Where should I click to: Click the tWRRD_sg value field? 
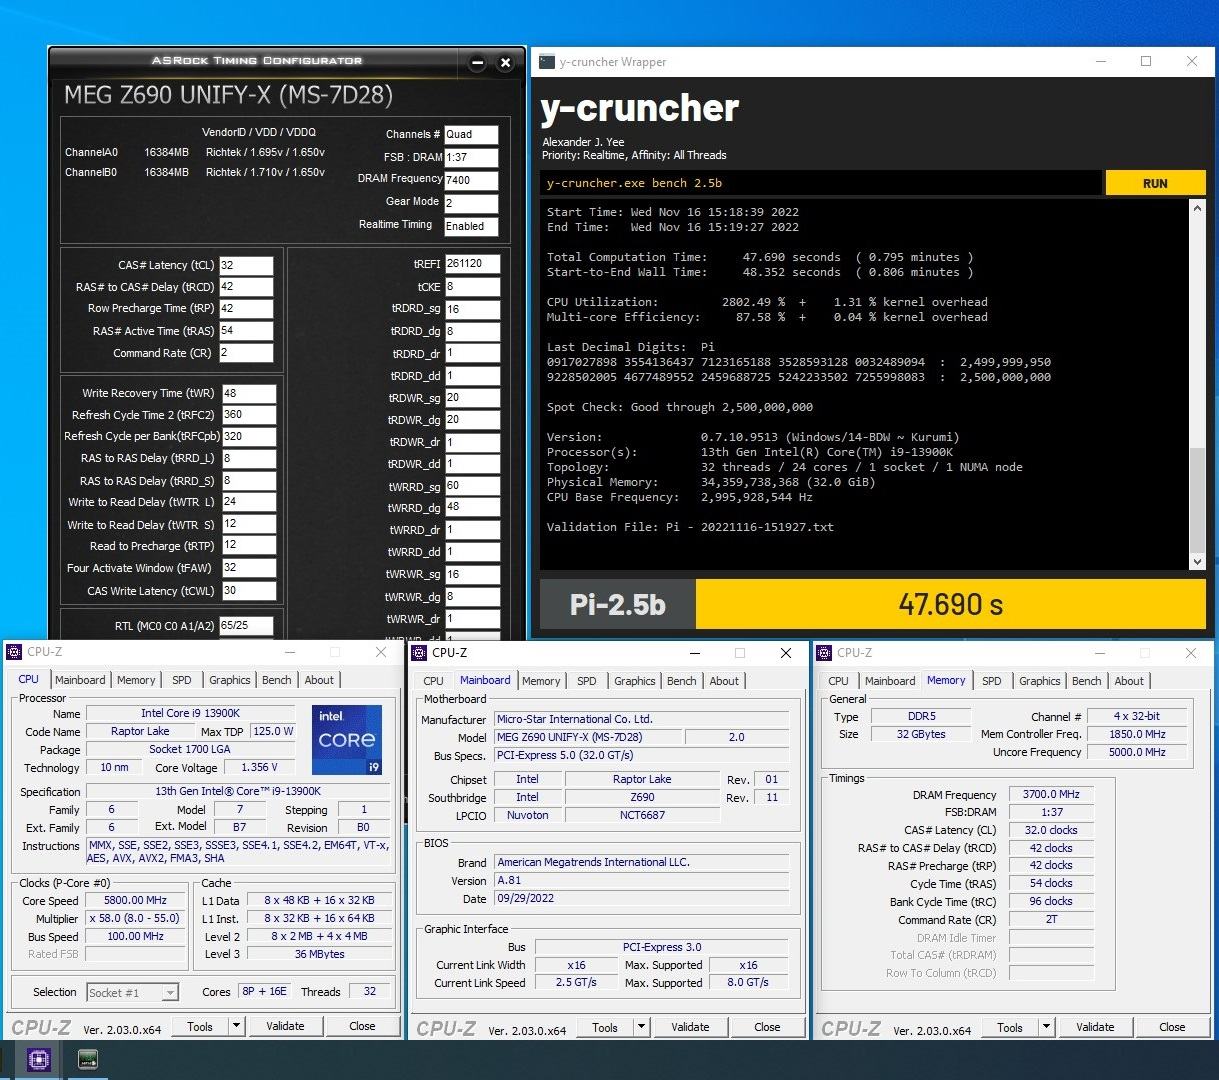(472, 485)
